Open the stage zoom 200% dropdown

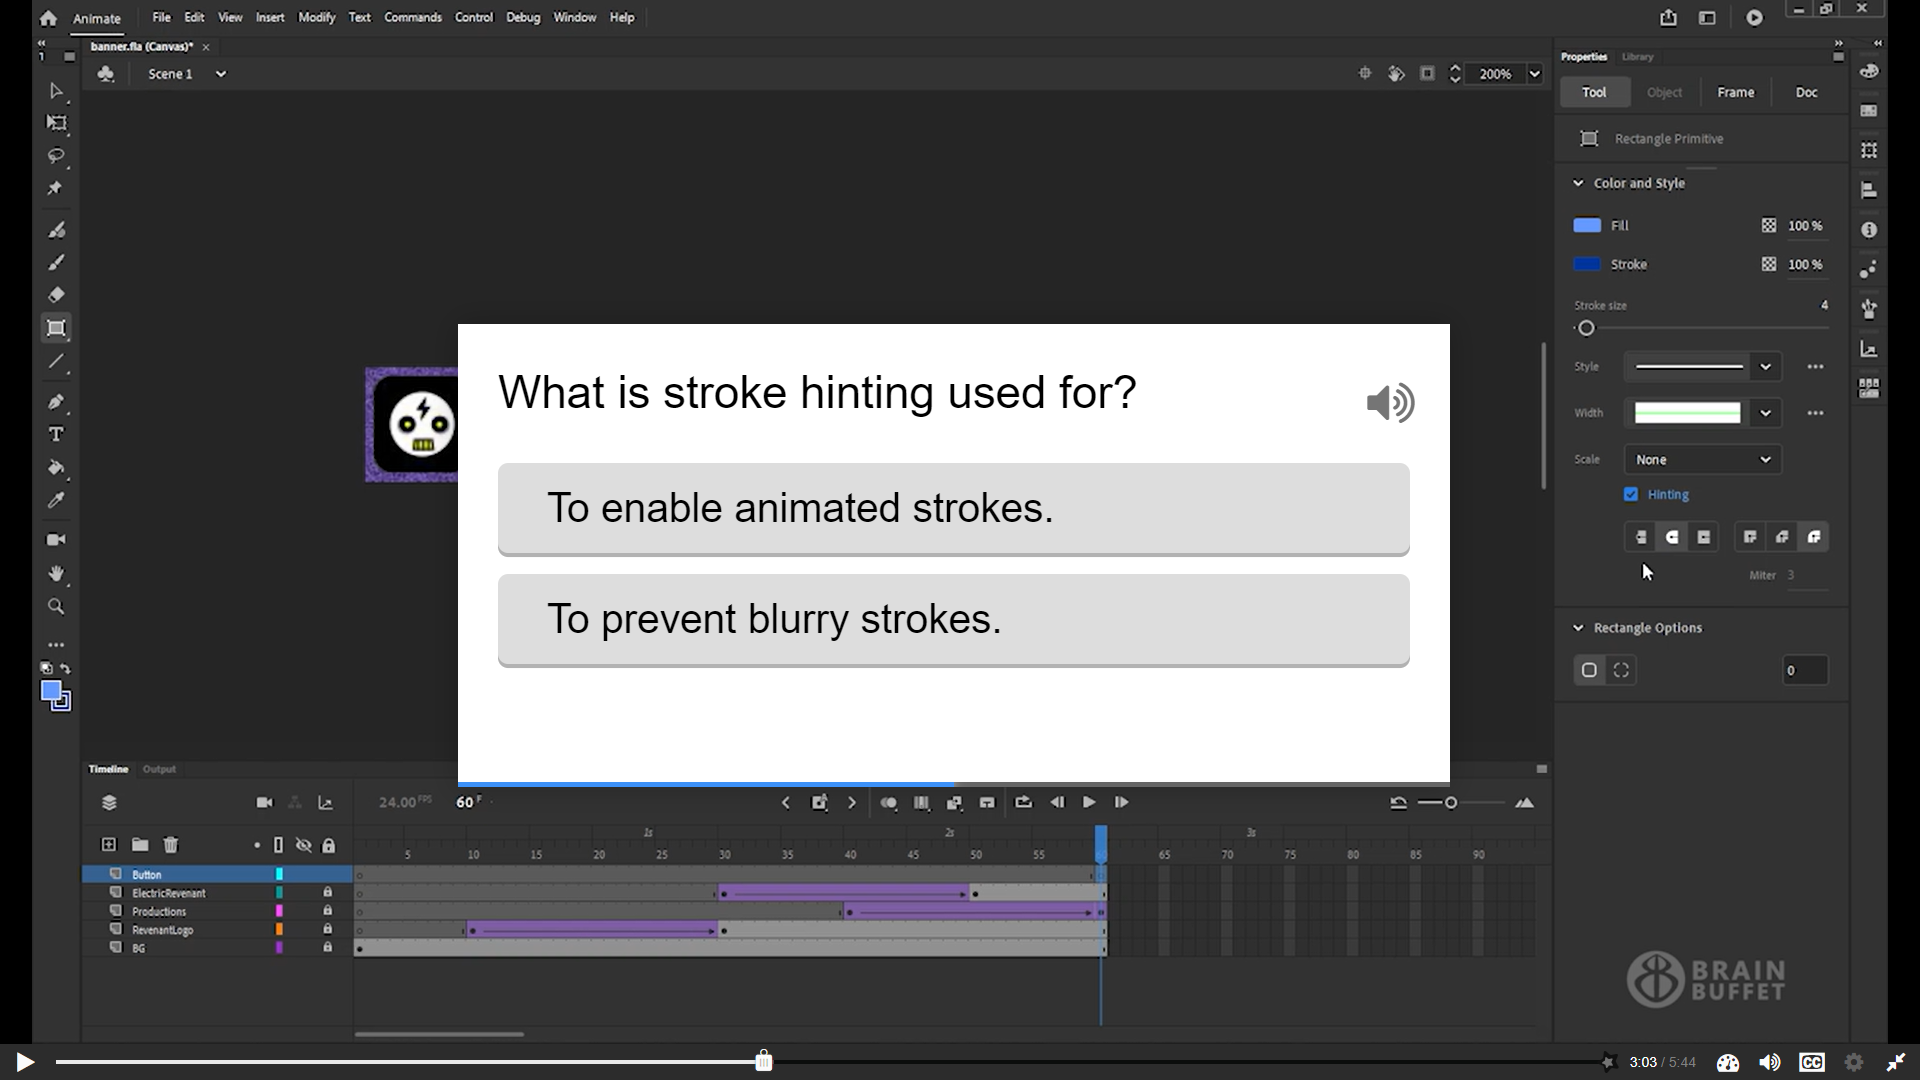click(1534, 74)
